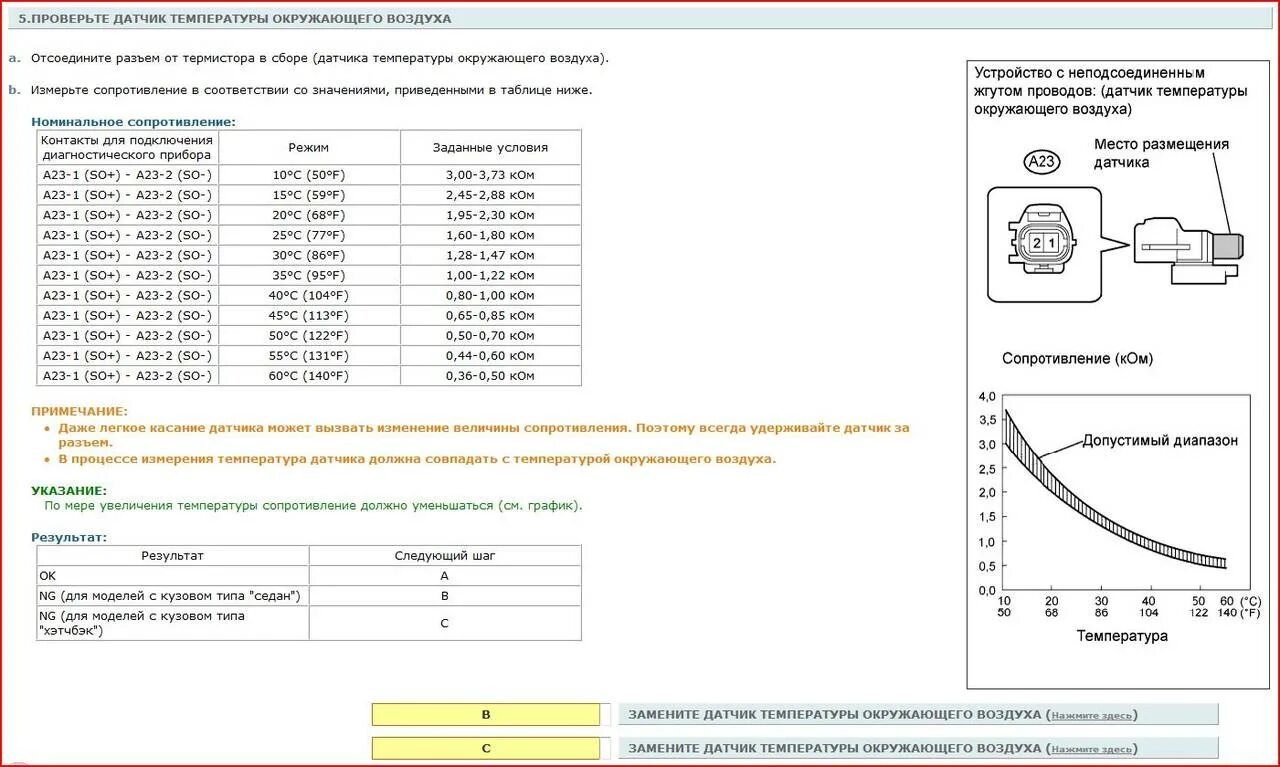Select cell '3,00-3,73 кОм'
Screen dimensions: 1280x767
coord(490,175)
